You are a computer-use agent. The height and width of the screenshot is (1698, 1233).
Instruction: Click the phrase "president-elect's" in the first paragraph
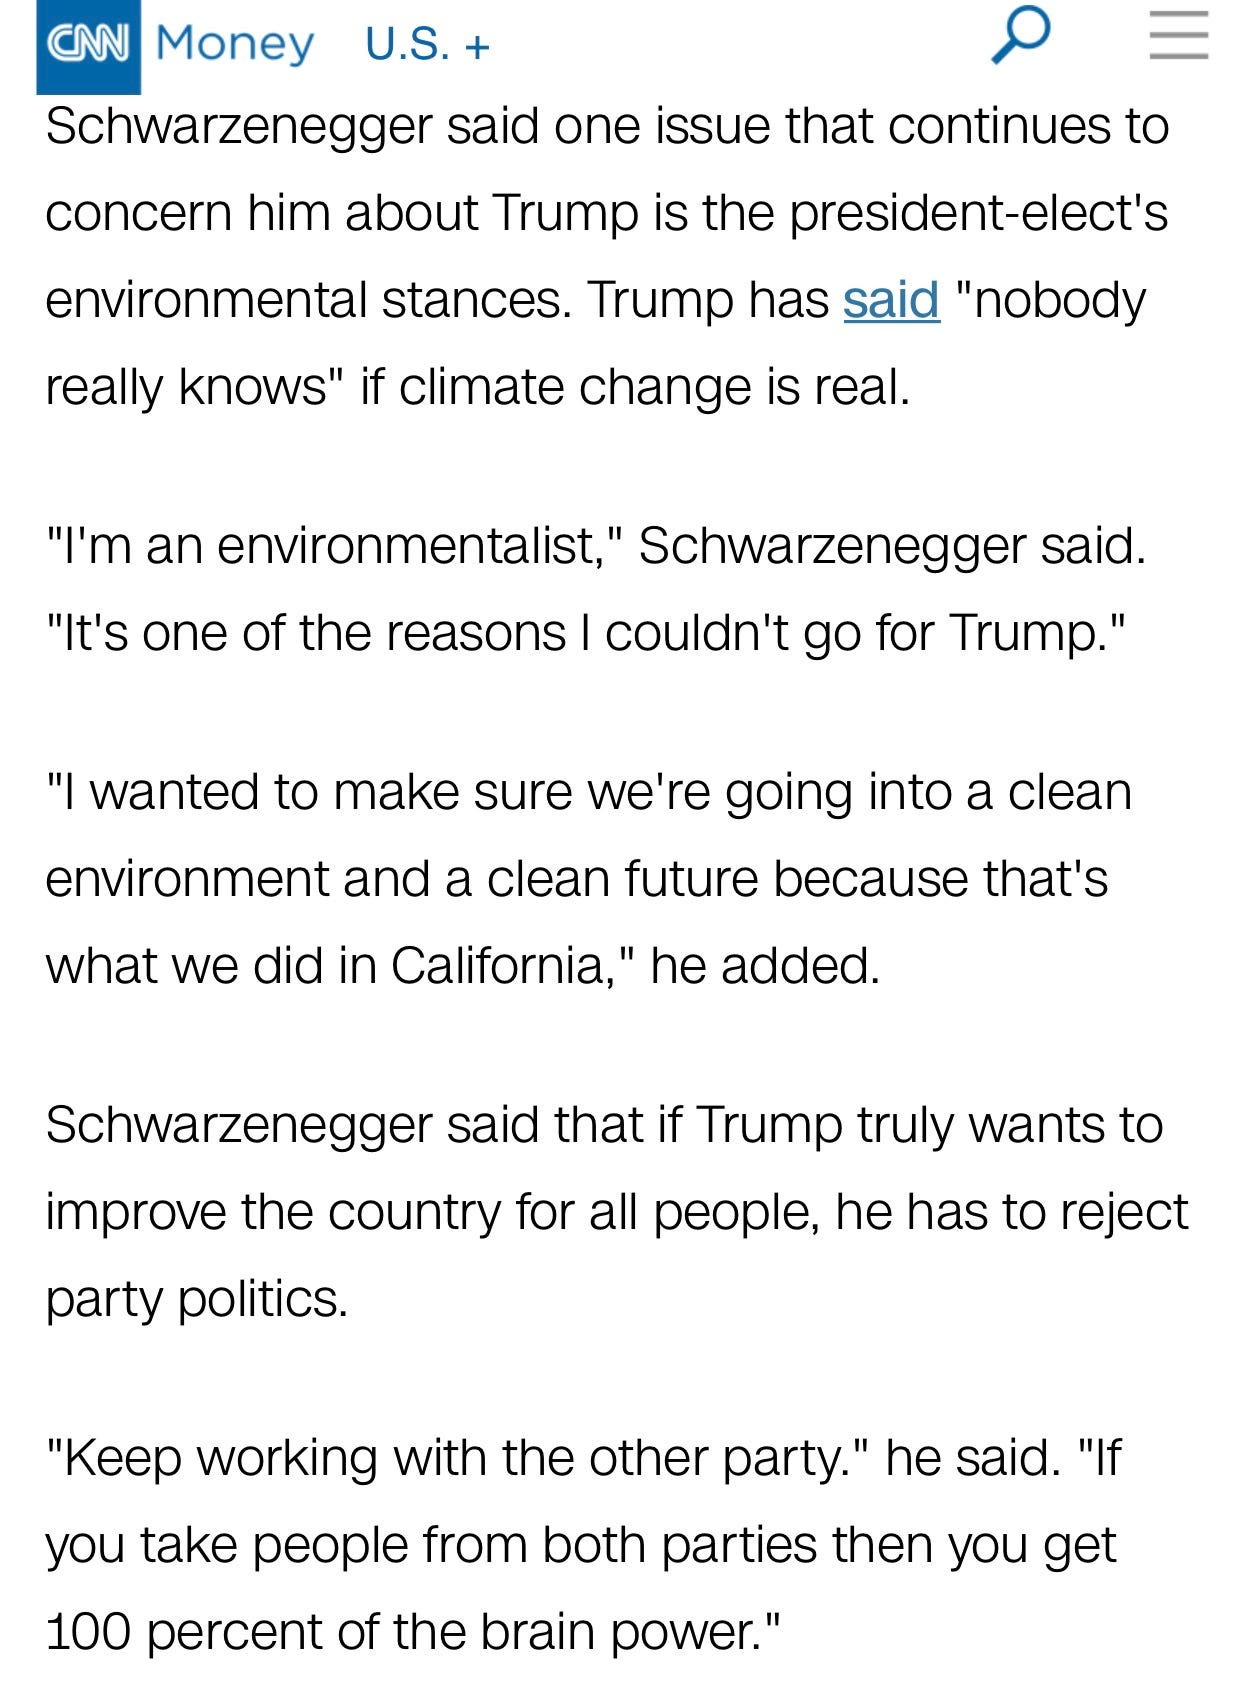978,212
